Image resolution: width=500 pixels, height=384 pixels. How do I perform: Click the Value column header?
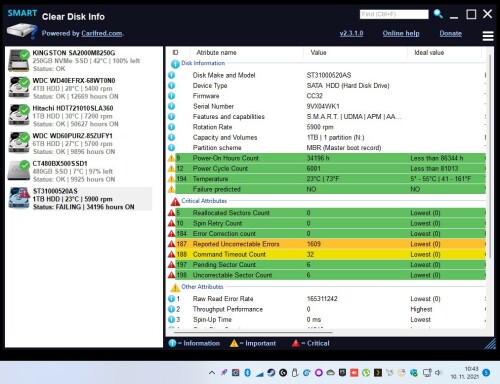[318, 53]
